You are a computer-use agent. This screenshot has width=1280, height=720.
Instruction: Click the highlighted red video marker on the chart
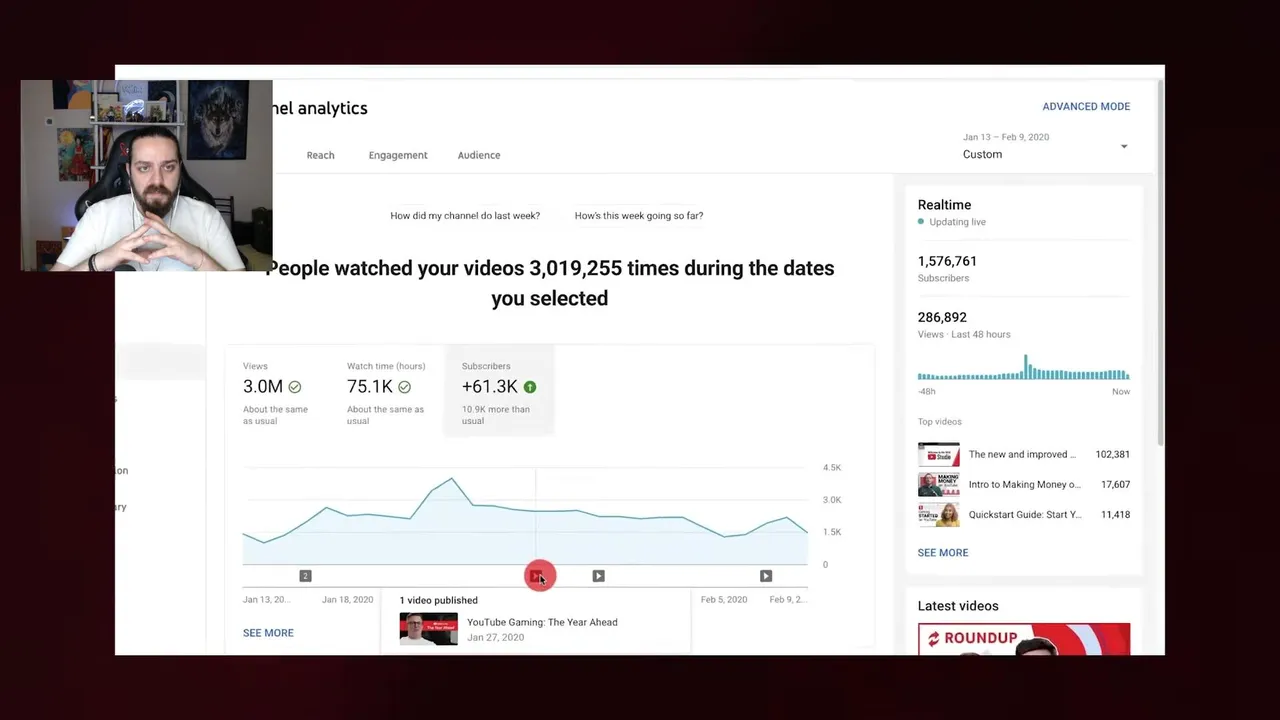(538, 576)
